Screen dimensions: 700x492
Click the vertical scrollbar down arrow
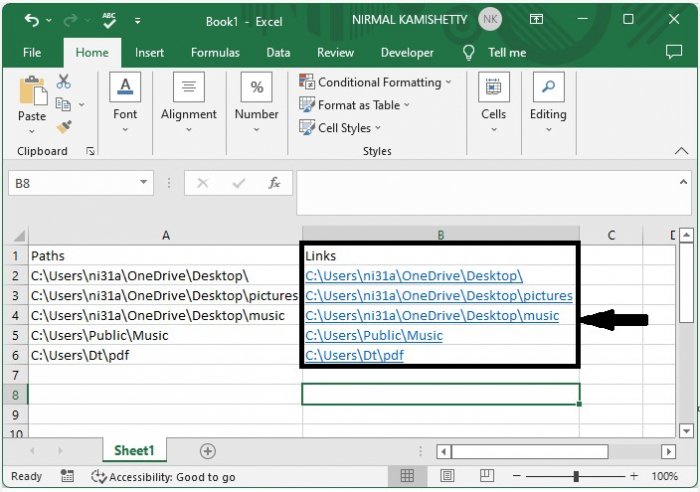pyautogui.click(x=686, y=431)
